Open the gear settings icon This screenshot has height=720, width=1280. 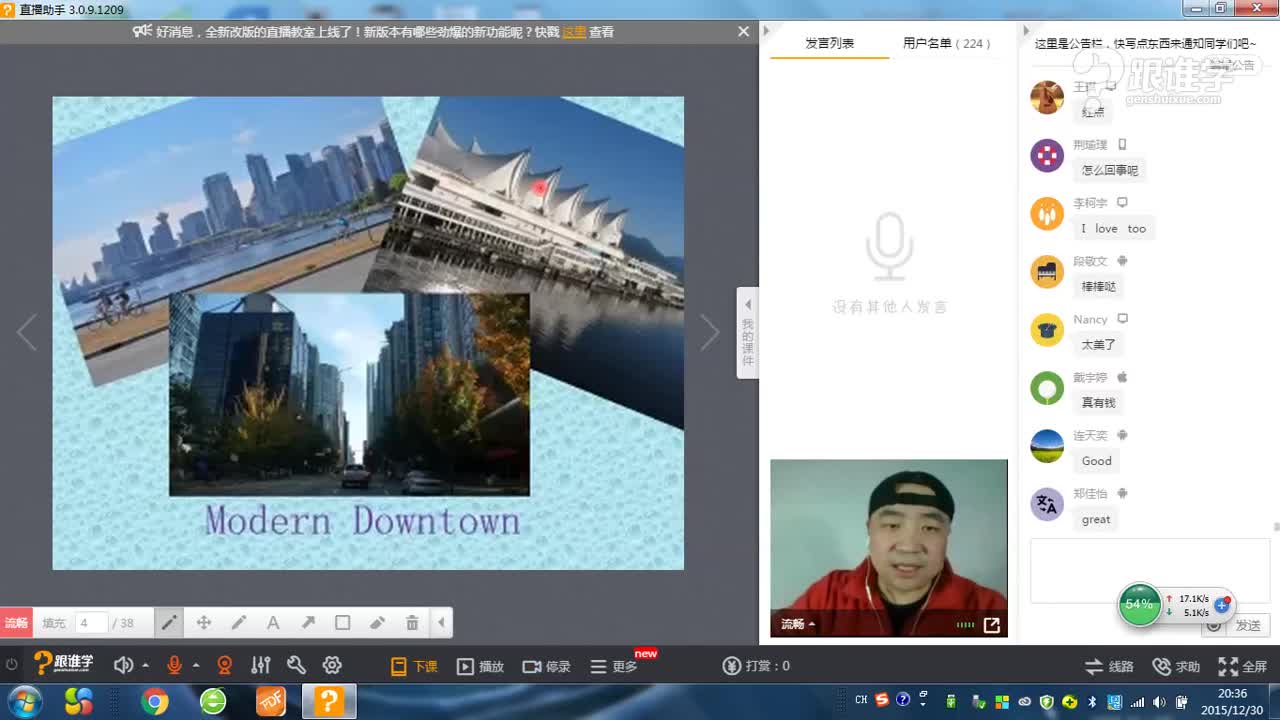click(332, 666)
